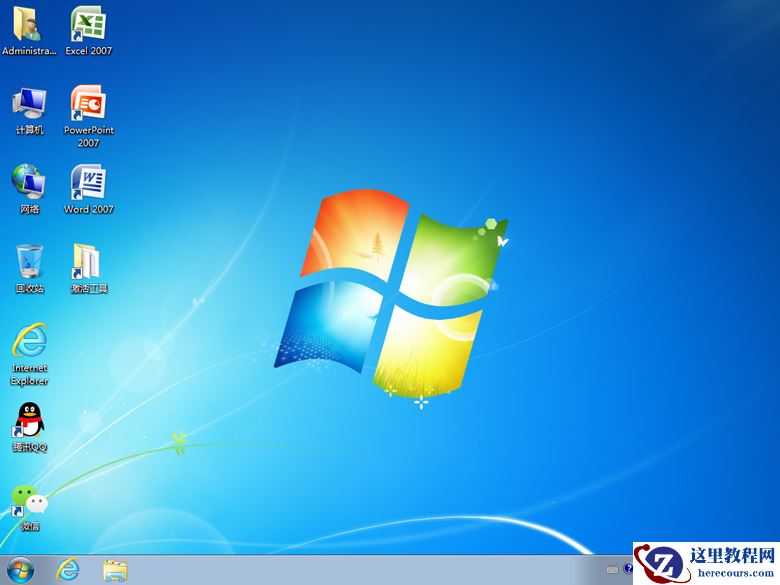Click the keyboard language bar icon
The image size is (780, 585).
pyautogui.click(x=613, y=570)
